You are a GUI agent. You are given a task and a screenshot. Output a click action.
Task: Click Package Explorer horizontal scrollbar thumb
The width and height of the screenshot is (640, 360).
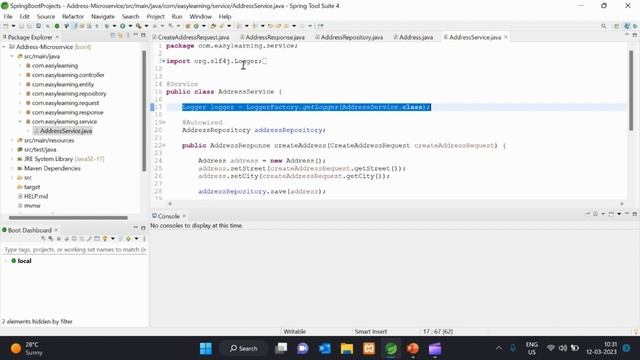(68, 218)
